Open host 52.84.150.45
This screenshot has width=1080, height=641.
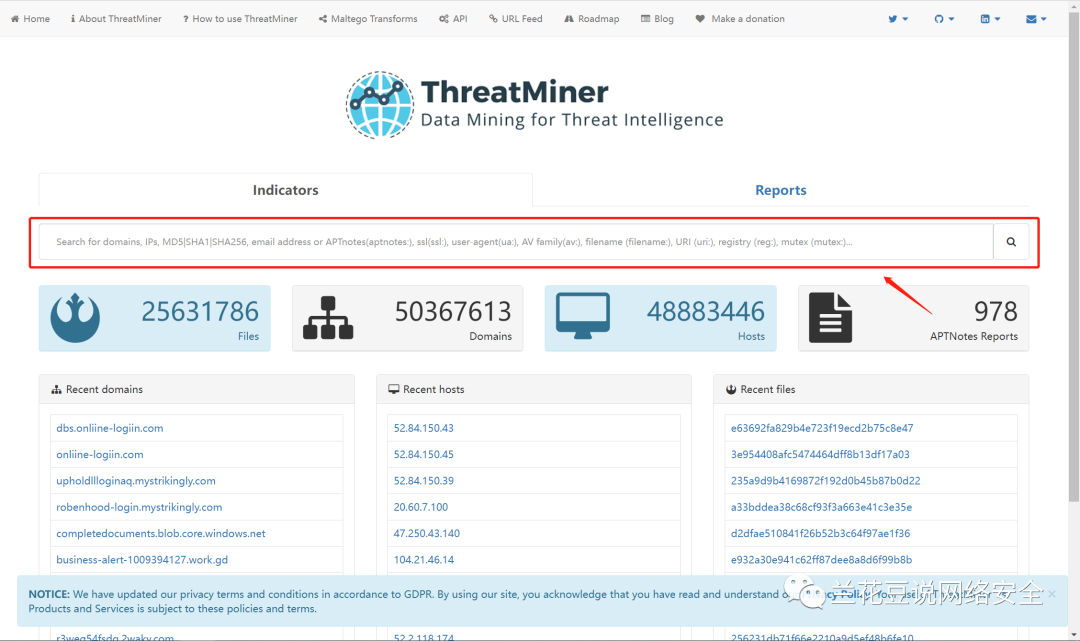[x=424, y=454]
